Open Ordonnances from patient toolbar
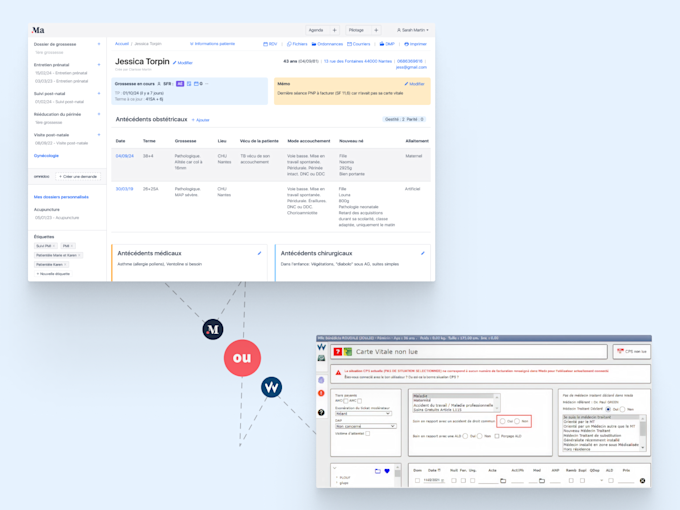Viewport: 680px width, 510px height. coord(327,44)
